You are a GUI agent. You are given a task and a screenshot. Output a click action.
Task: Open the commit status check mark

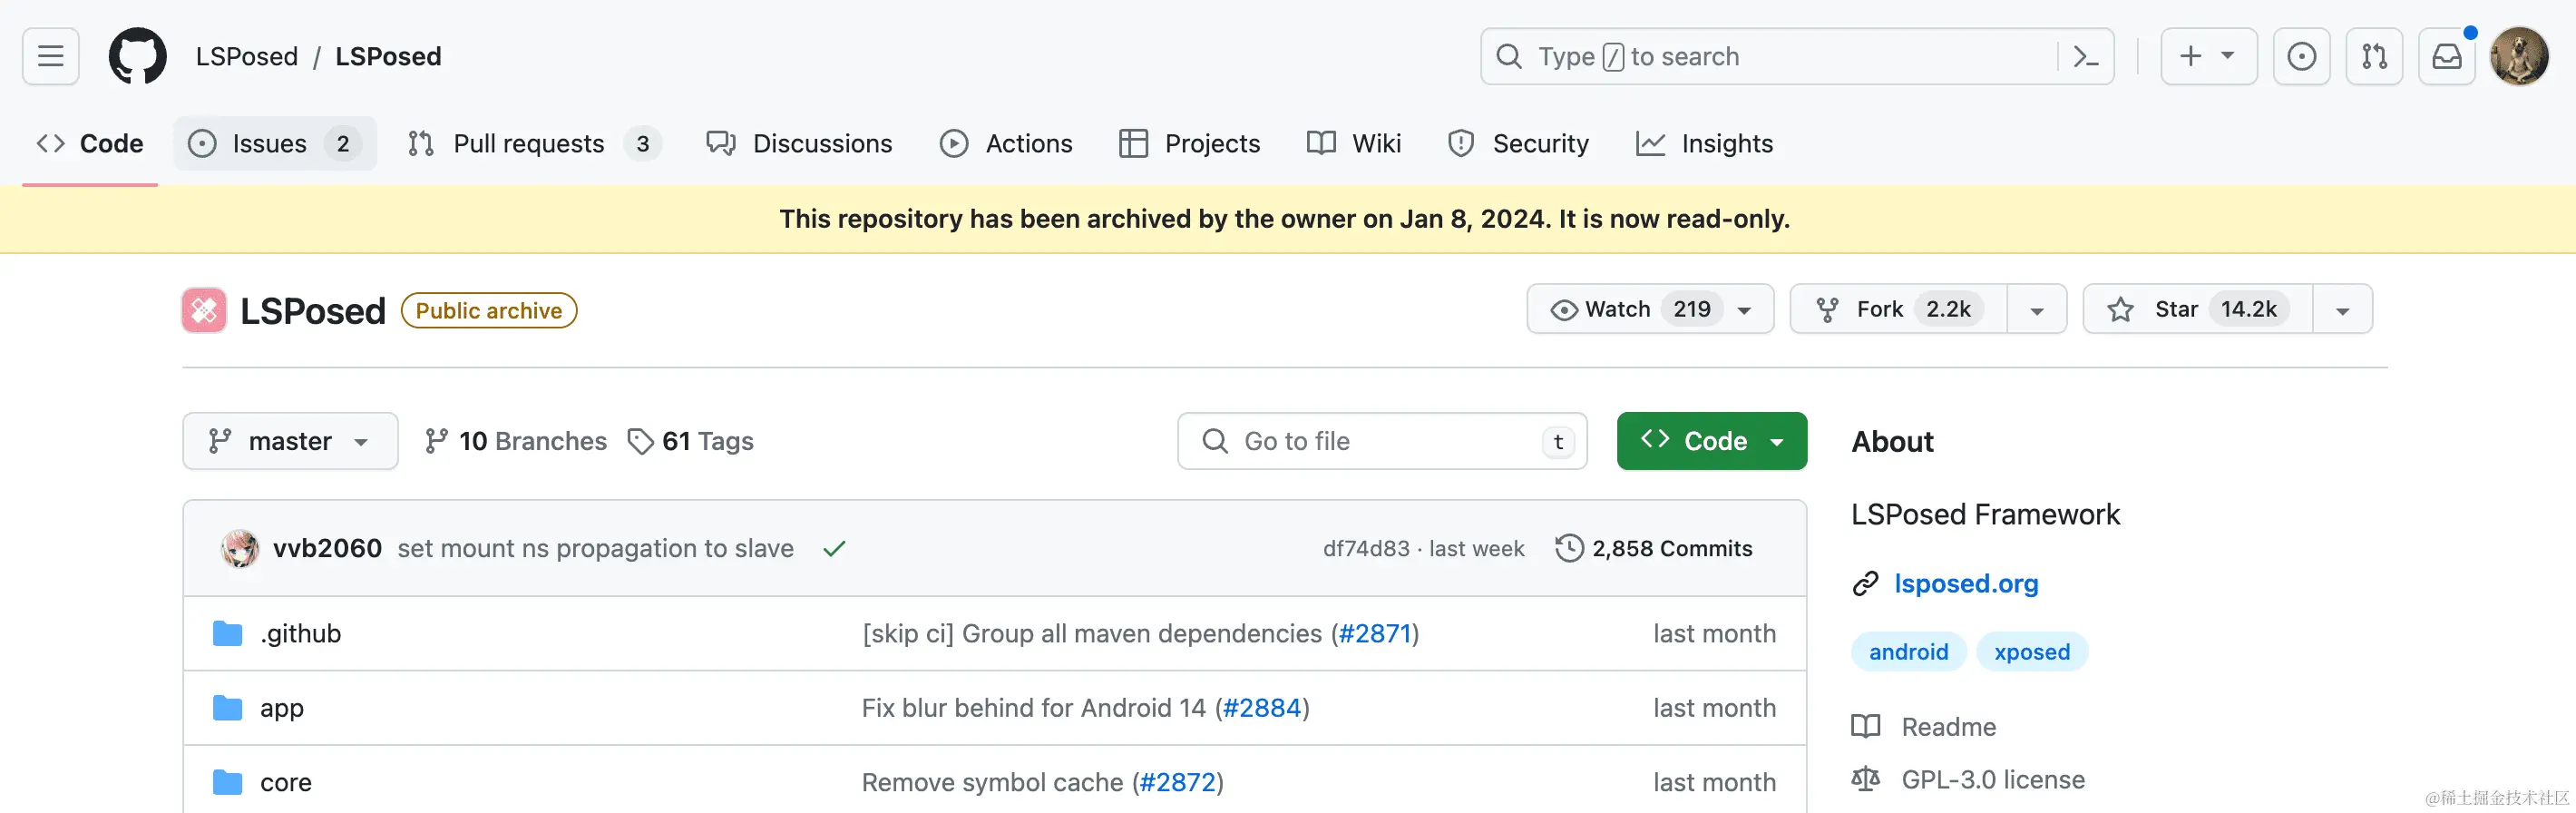tap(834, 549)
